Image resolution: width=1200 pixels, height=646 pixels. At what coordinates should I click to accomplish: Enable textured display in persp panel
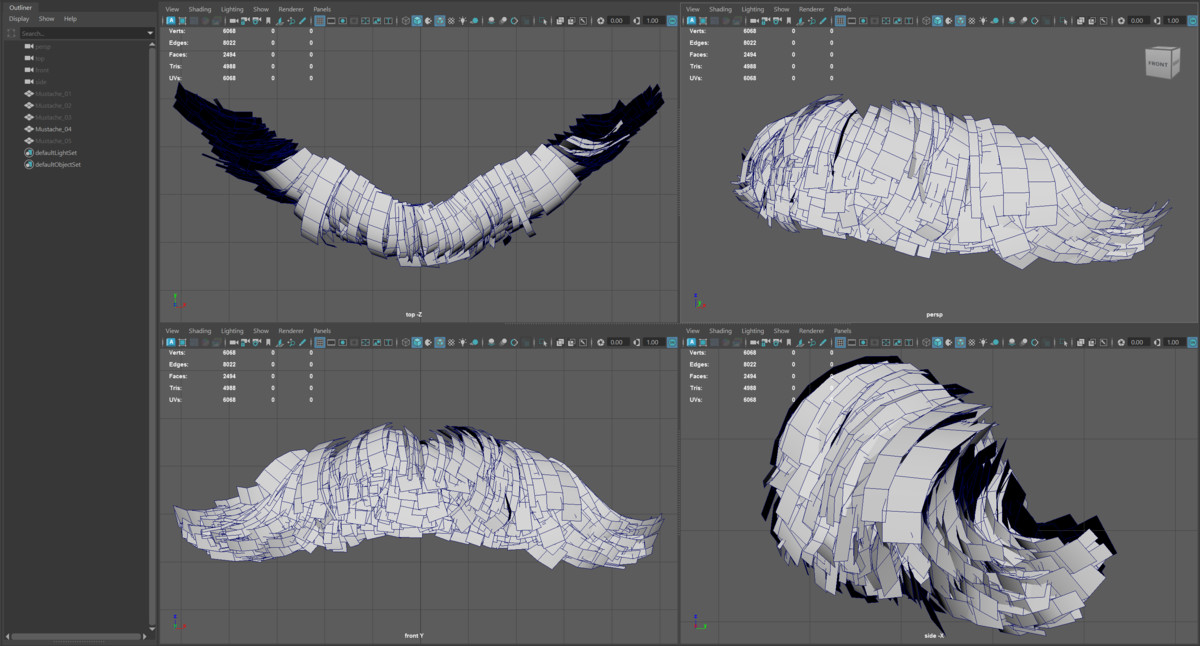pos(971,20)
